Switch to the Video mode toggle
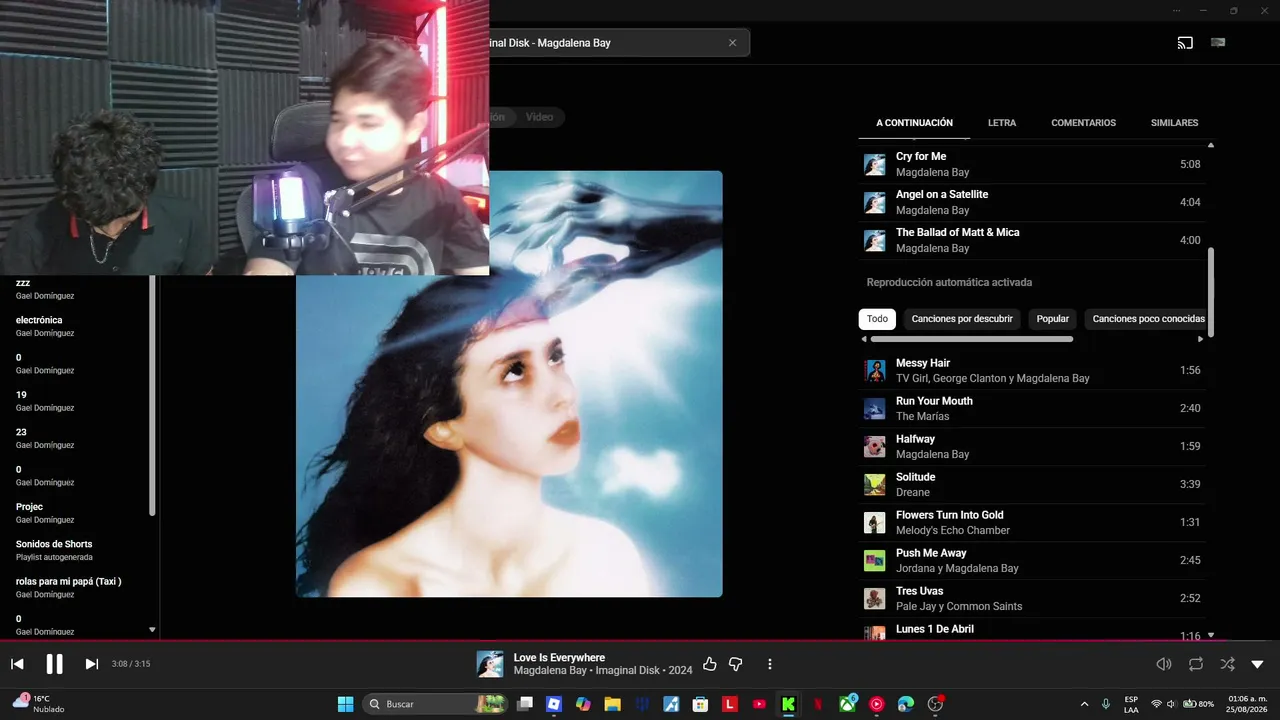Viewport: 1280px width, 720px height. pyautogui.click(x=539, y=117)
